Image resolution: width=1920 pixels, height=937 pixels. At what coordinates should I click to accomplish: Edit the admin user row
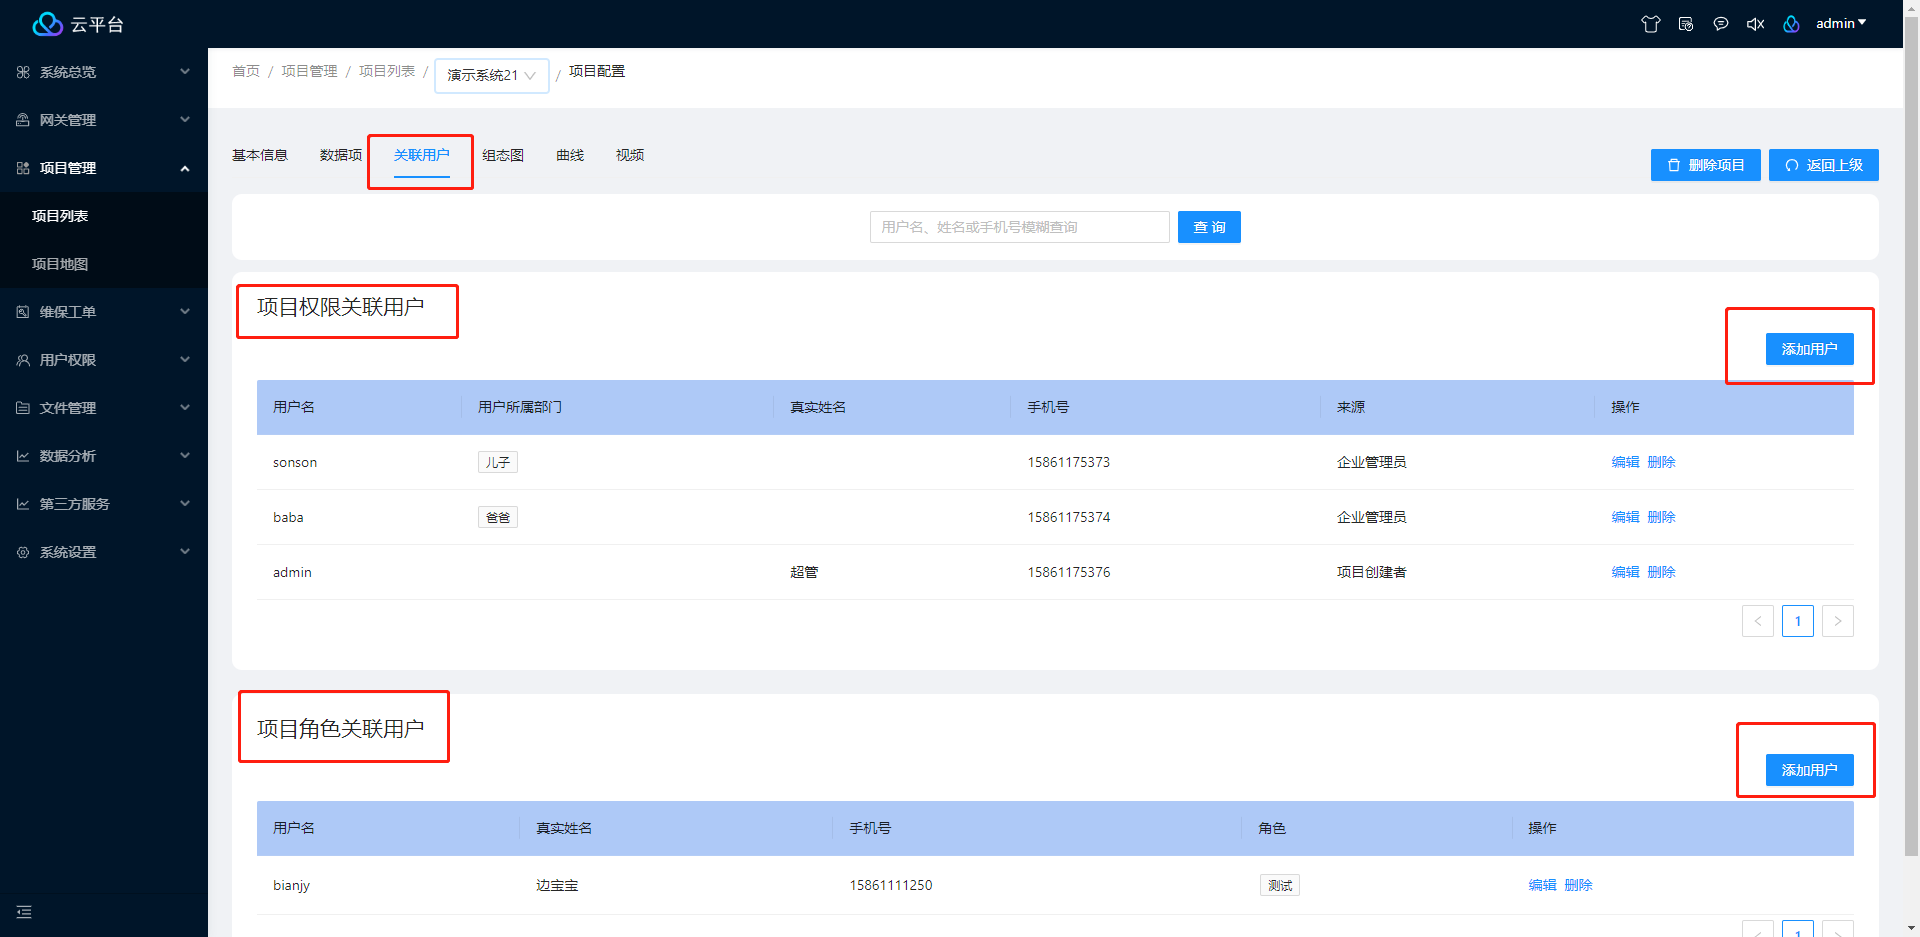[1626, 572]
